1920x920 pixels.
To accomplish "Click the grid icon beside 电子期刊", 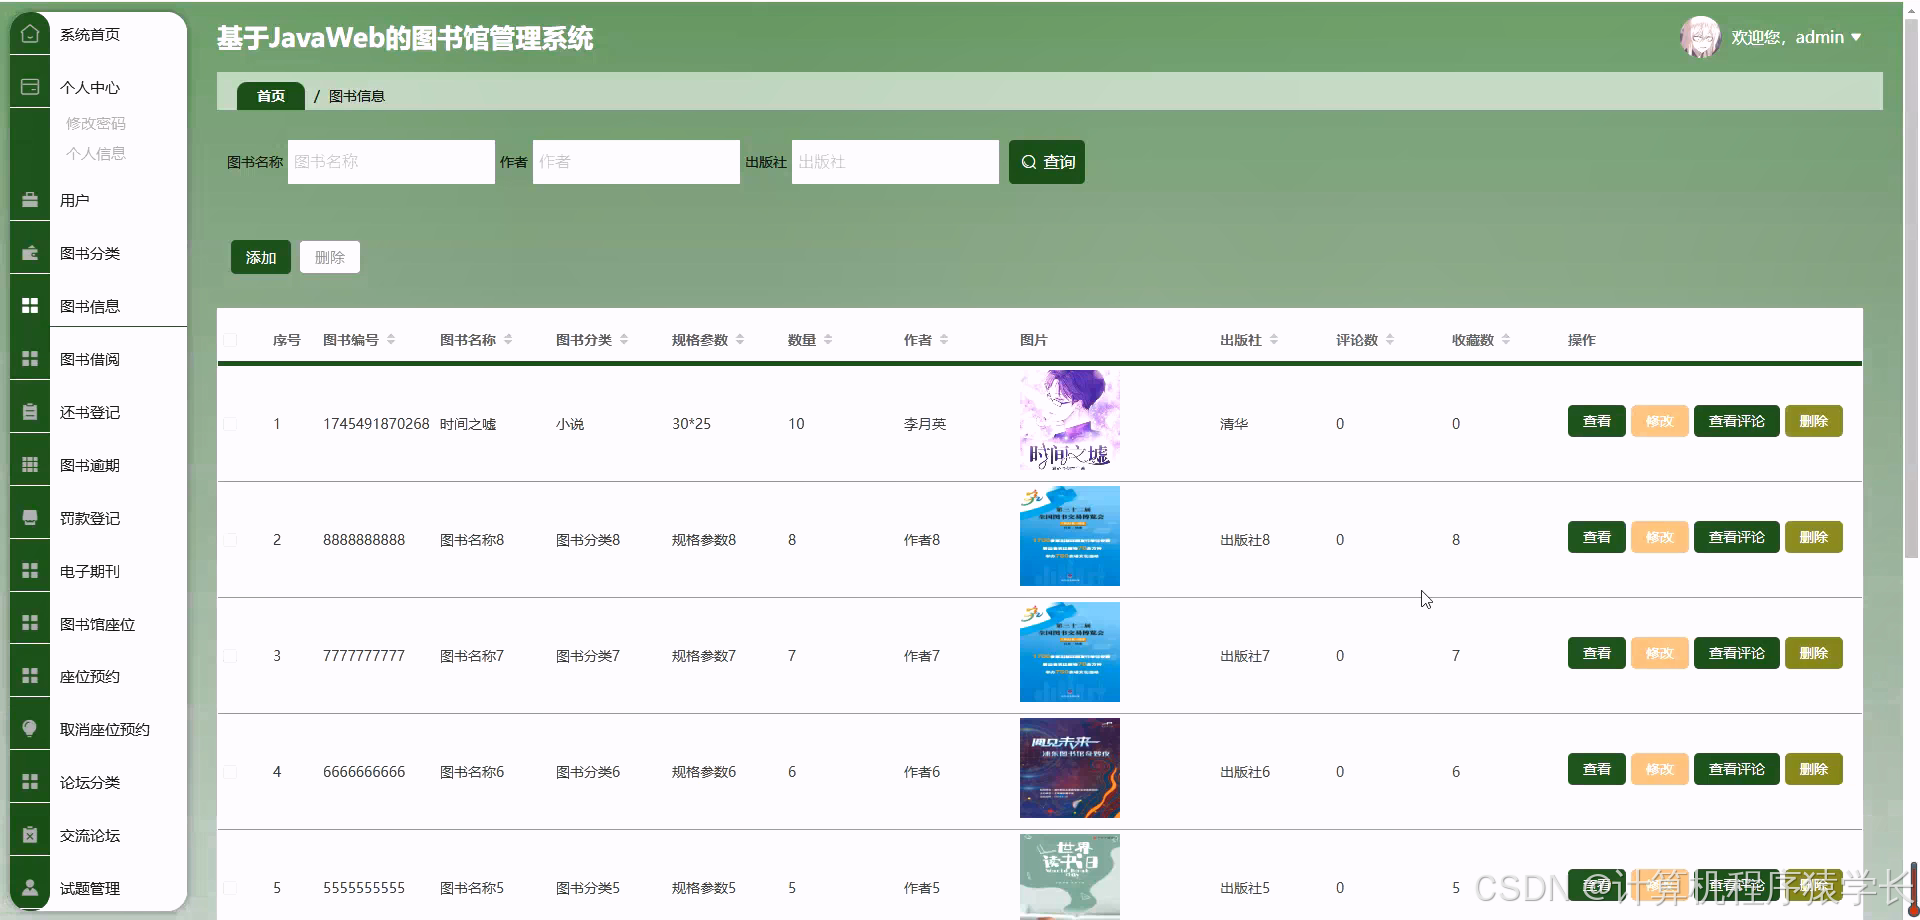I will click(30, 571).
